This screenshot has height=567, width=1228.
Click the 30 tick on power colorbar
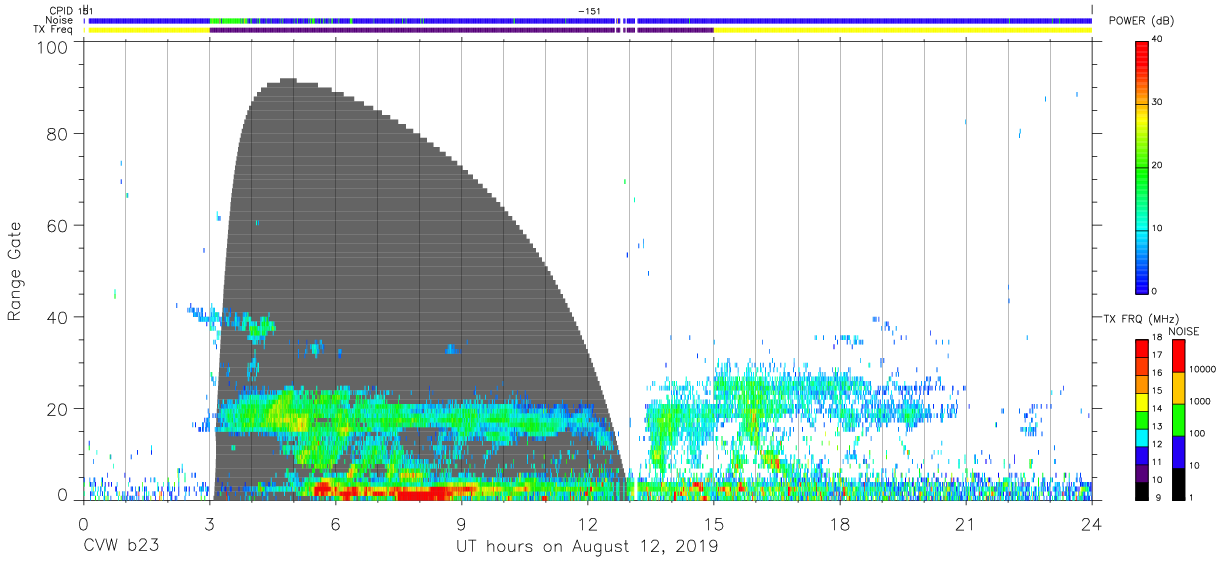tap(1156, 102)
